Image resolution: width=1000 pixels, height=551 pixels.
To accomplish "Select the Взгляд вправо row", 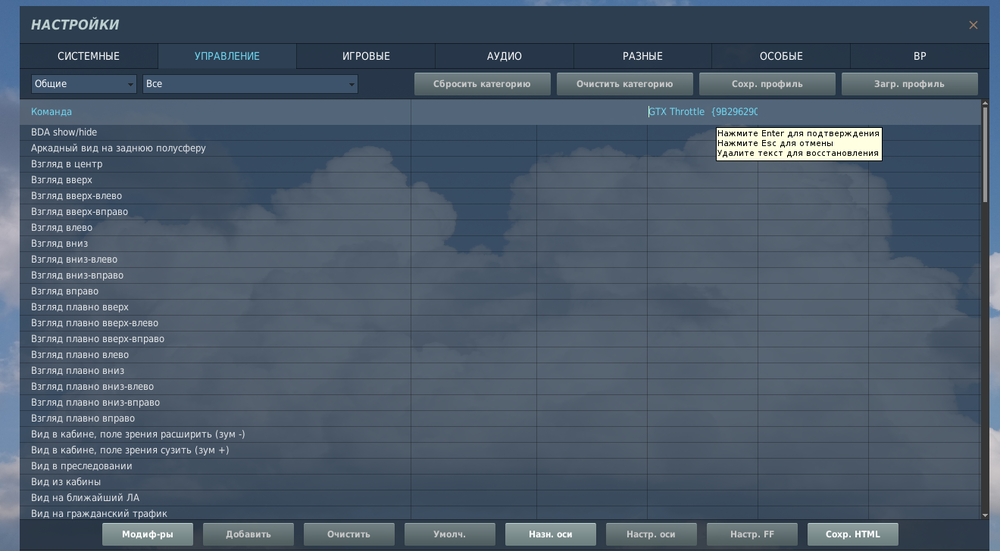I will click(500, 291).
